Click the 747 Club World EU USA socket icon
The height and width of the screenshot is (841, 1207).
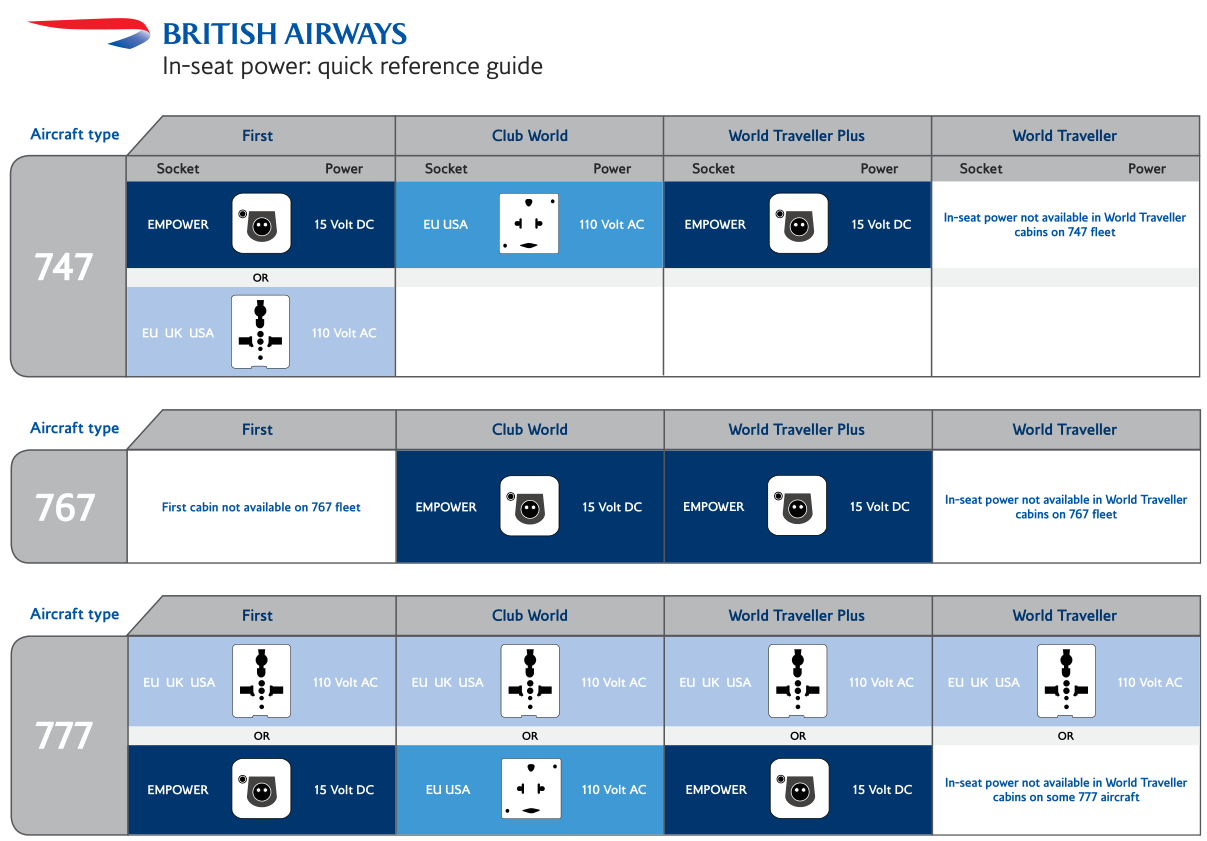529,223
